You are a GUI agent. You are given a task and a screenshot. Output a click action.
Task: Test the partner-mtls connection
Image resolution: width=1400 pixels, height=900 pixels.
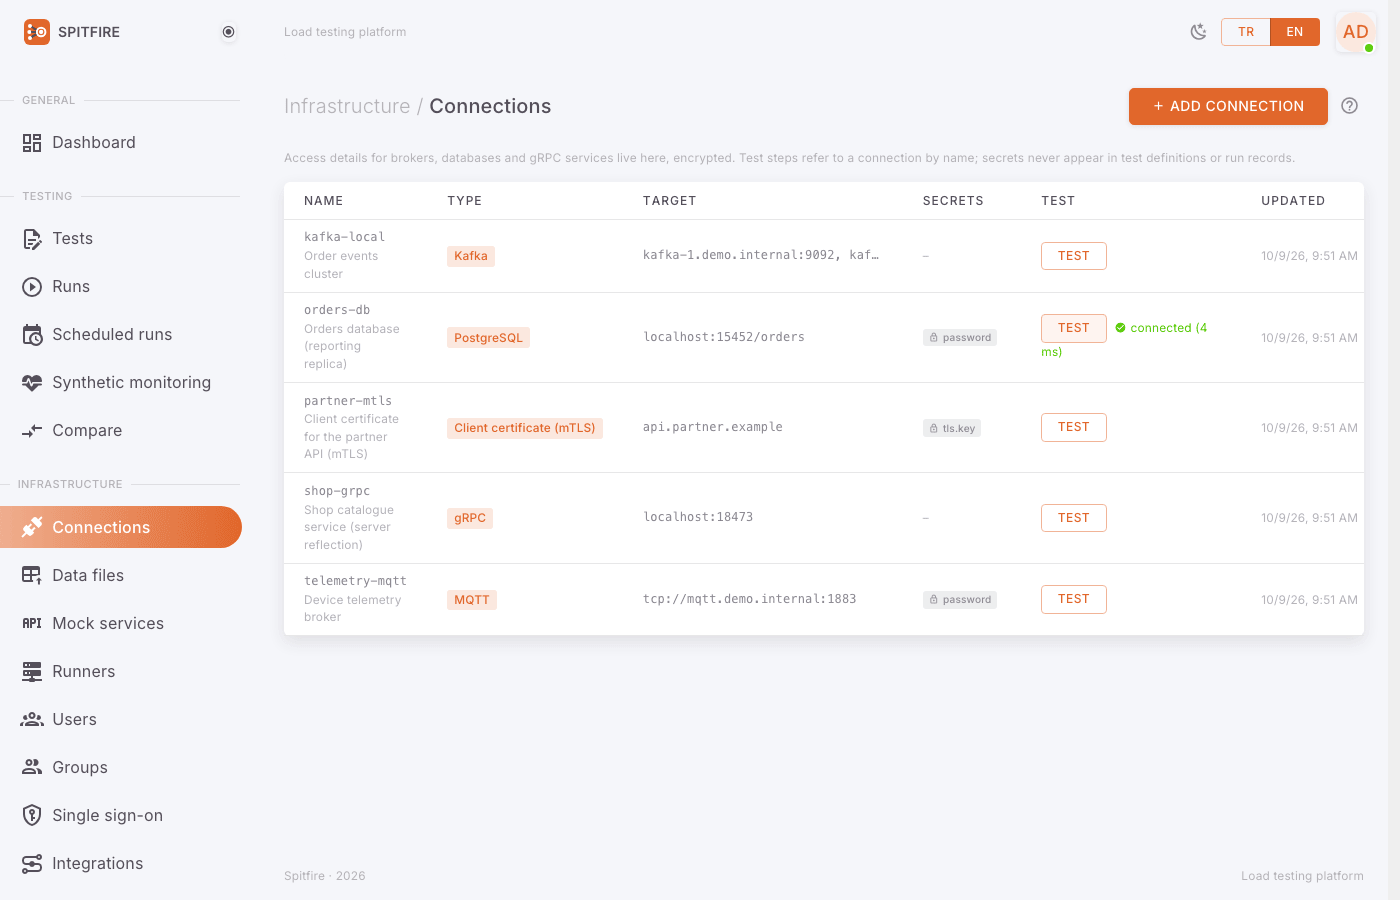pos(1074,427)
